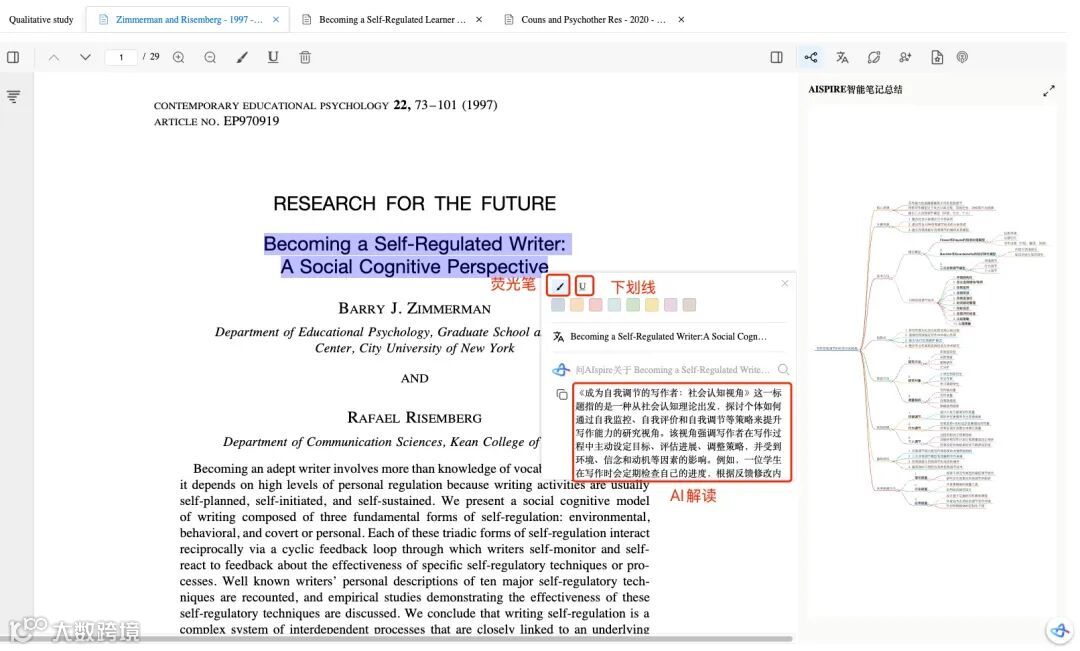Click the mind map thumbnail in notes panel
The height and width of the screenshot is (651, 1080).
[931, 355]
